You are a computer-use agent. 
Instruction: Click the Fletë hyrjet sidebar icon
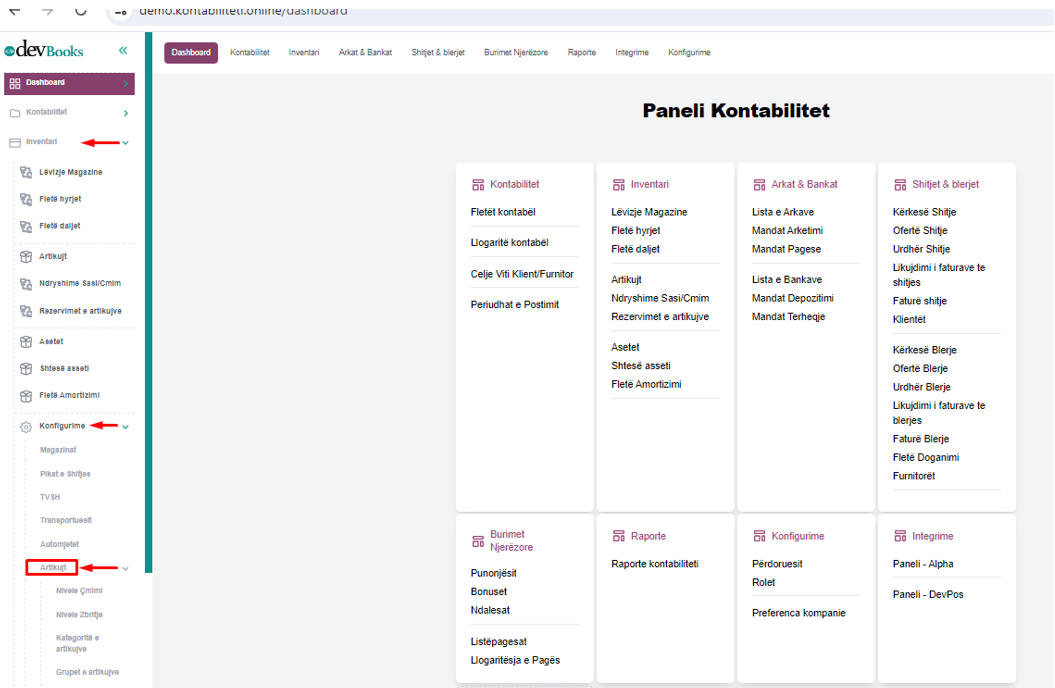(x=26, y=199)
